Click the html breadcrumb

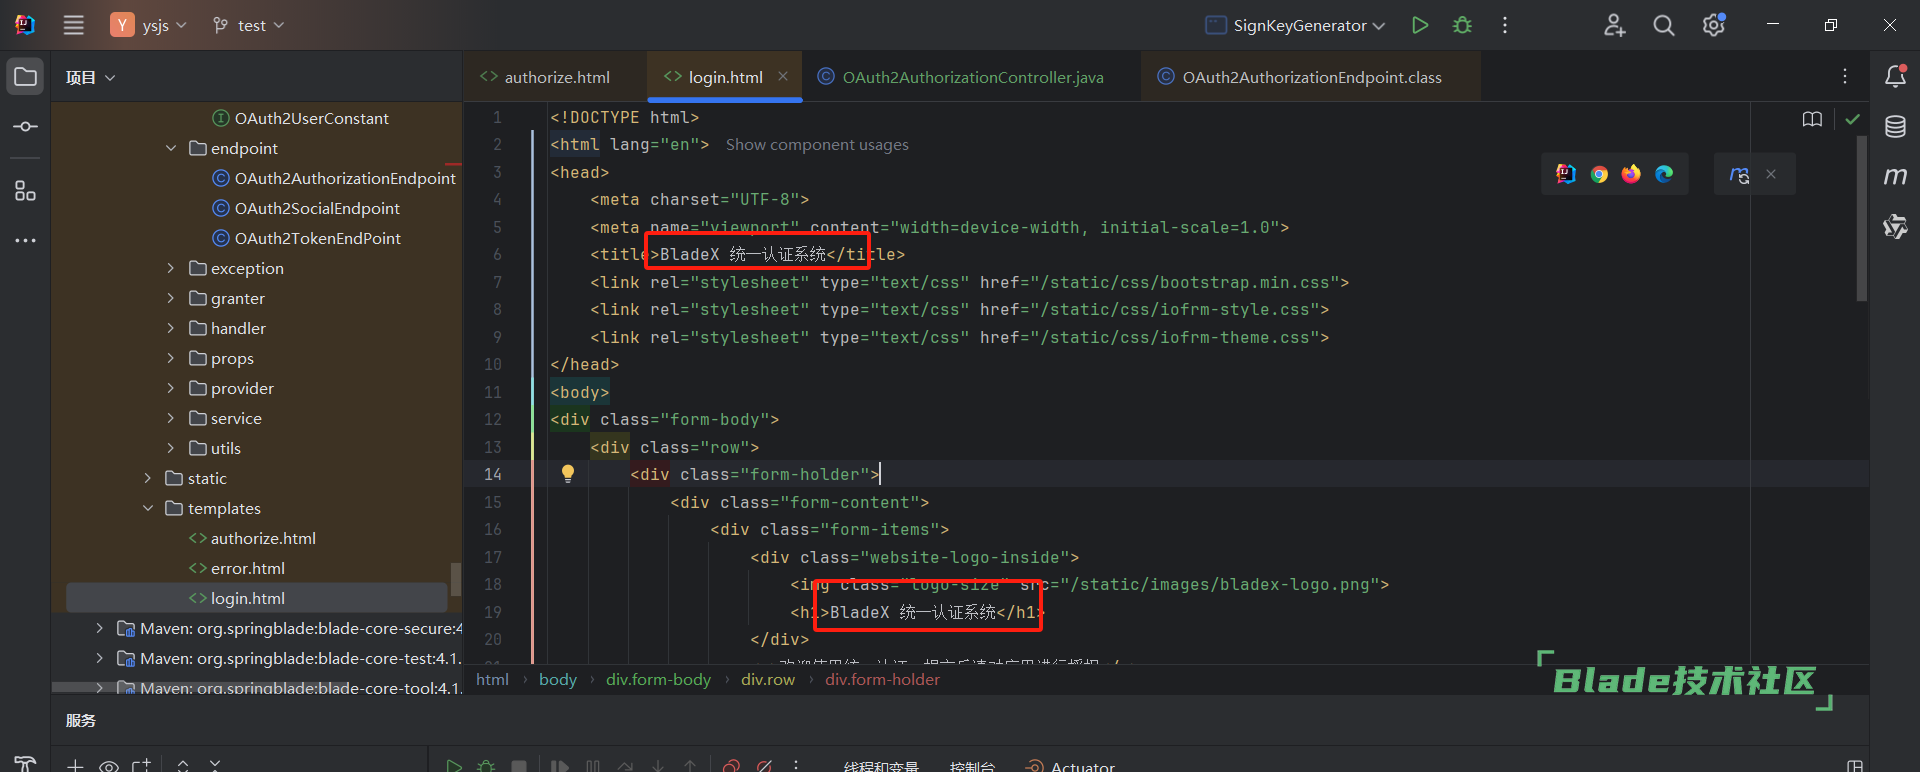tap(492, 680)
